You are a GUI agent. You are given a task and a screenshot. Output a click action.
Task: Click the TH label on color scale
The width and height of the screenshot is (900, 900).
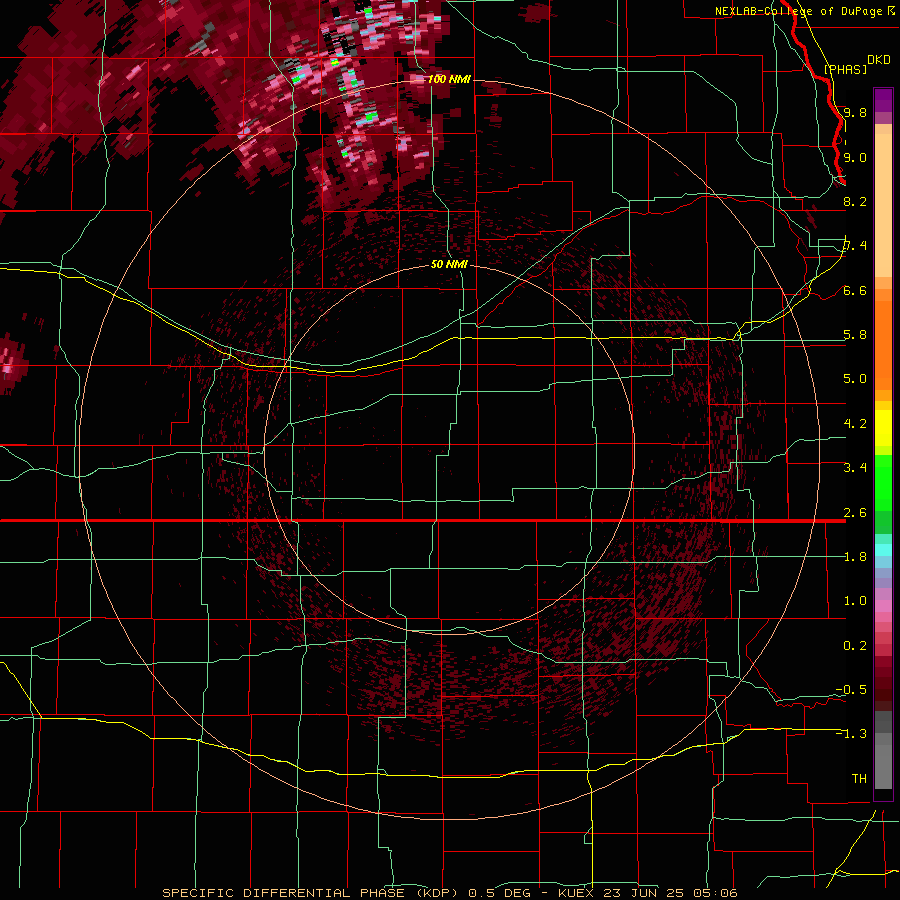coord(859,779)
